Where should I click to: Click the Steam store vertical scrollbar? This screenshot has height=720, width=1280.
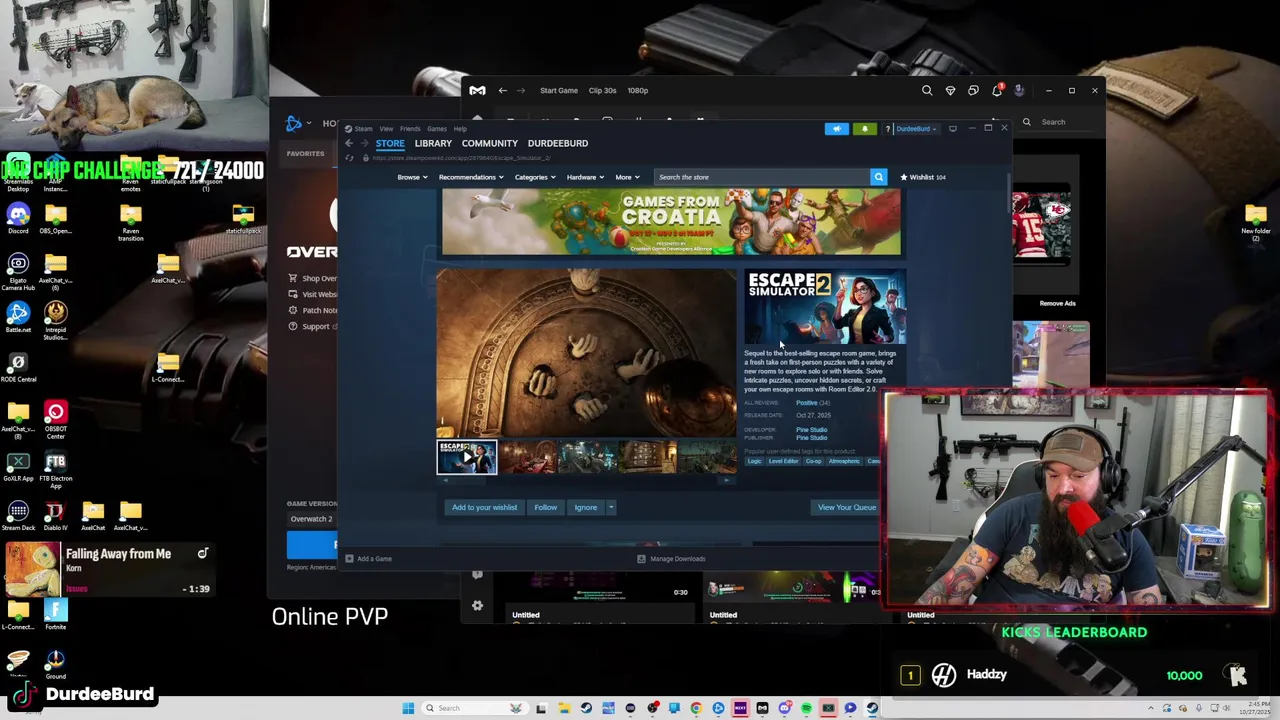pos(1008,193)
